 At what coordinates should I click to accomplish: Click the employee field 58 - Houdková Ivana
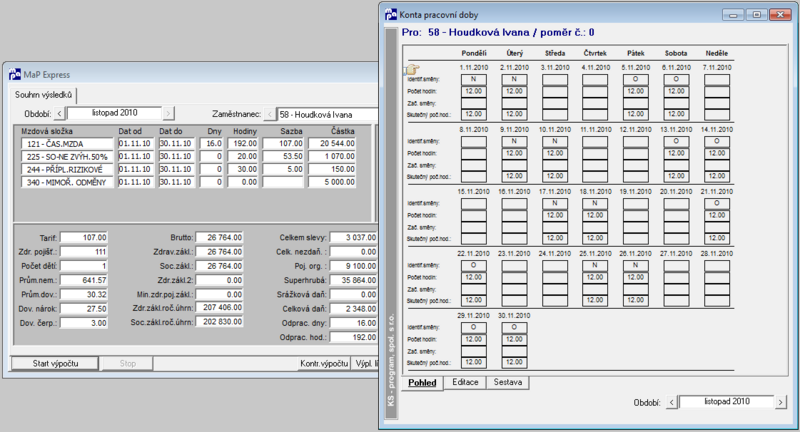pyautogui.click(x=328, y=114)
